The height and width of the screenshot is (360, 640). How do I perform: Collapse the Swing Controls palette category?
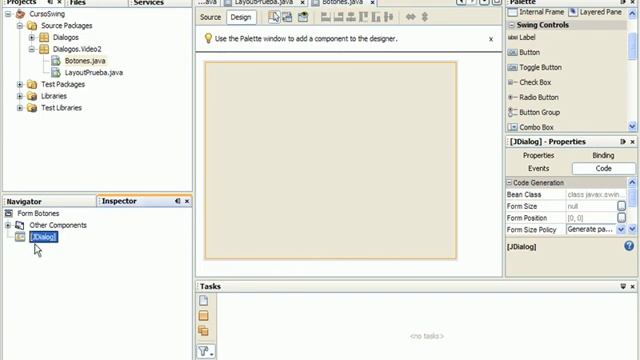click(x=511, y=25)
